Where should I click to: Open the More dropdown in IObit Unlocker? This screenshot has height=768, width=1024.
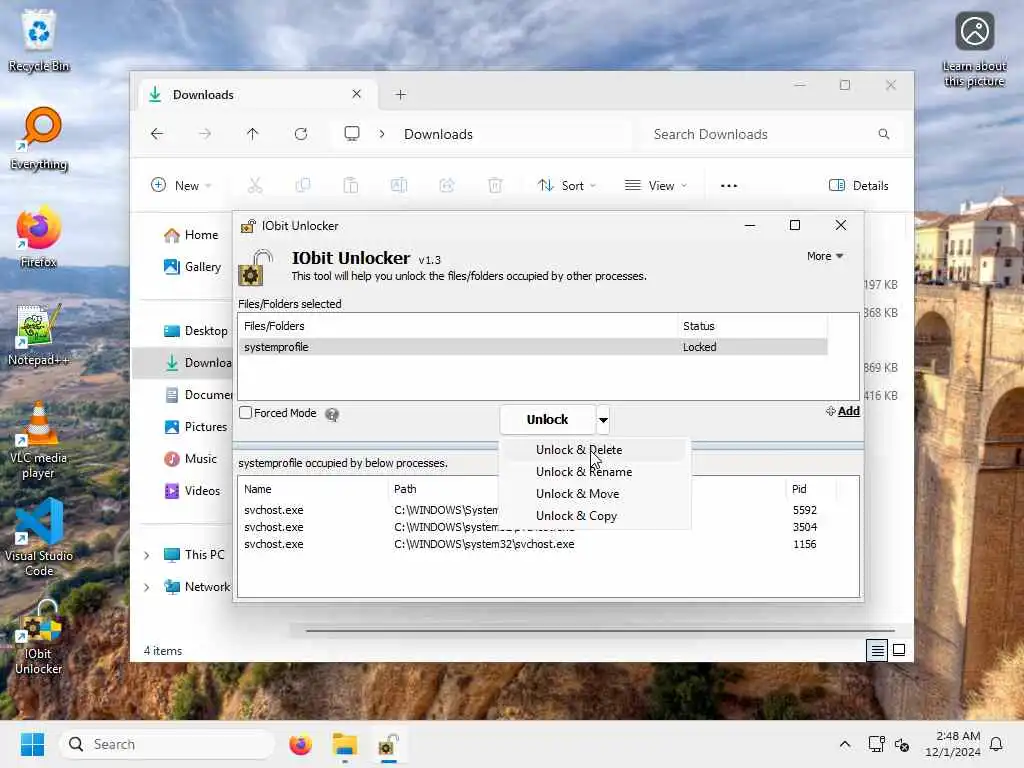pyautogui.click(x=825, y=256)
